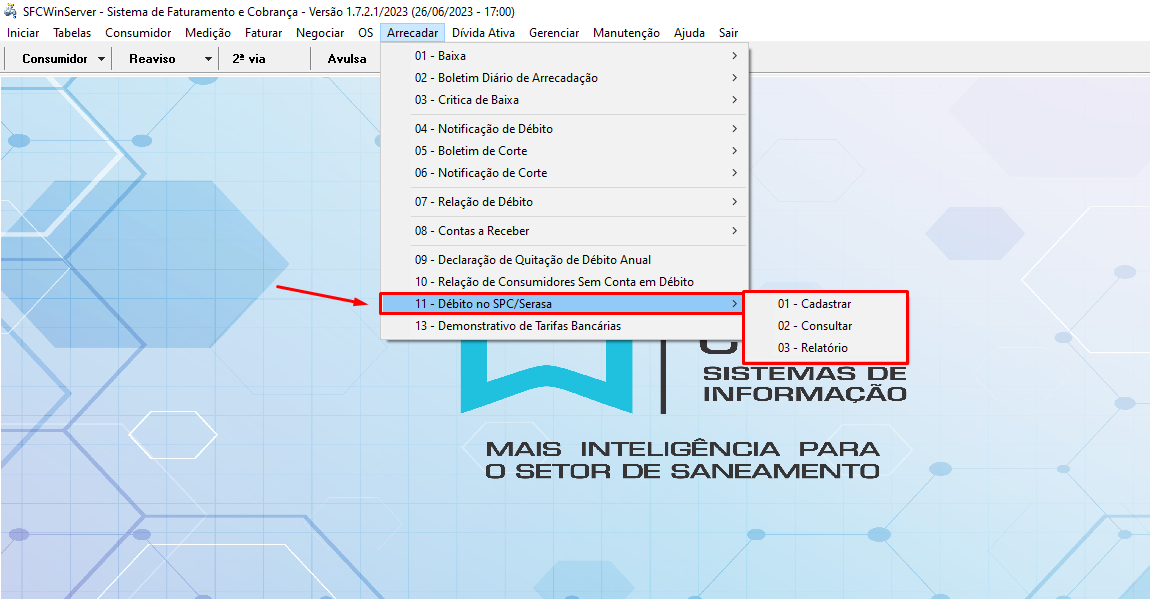Expand 04 - Notificação de Débito entry
The image size is (1150, 599).
click(495, 129)
